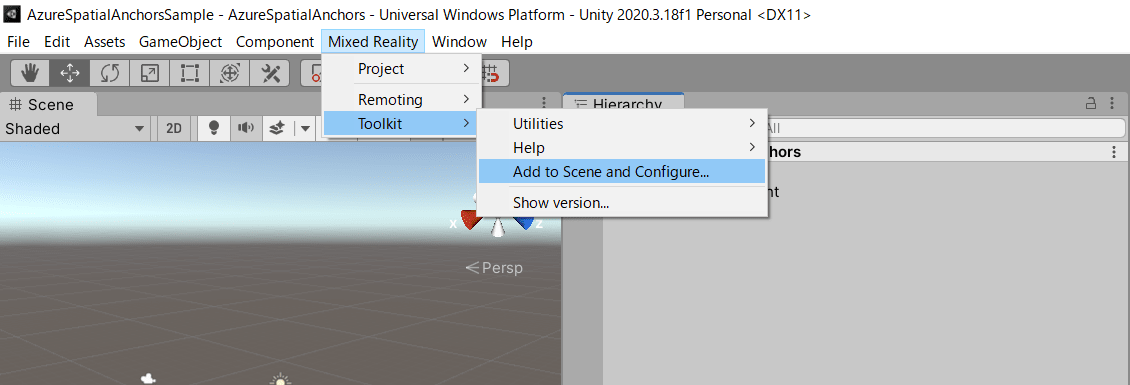Select the Move tool
This screenshot has width=1130, height=385.
pos(70,73)
